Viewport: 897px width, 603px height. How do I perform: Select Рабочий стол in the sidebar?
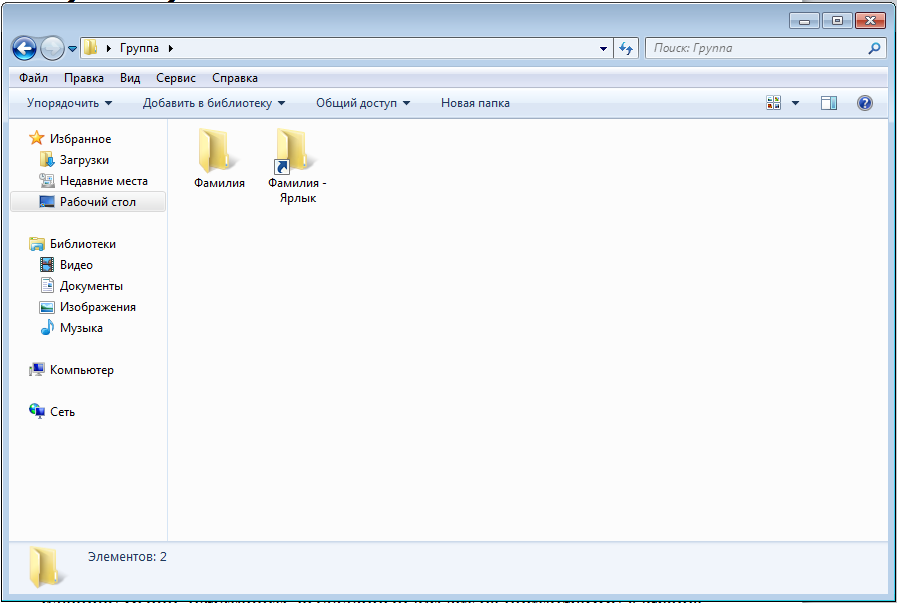pos(98,202)
